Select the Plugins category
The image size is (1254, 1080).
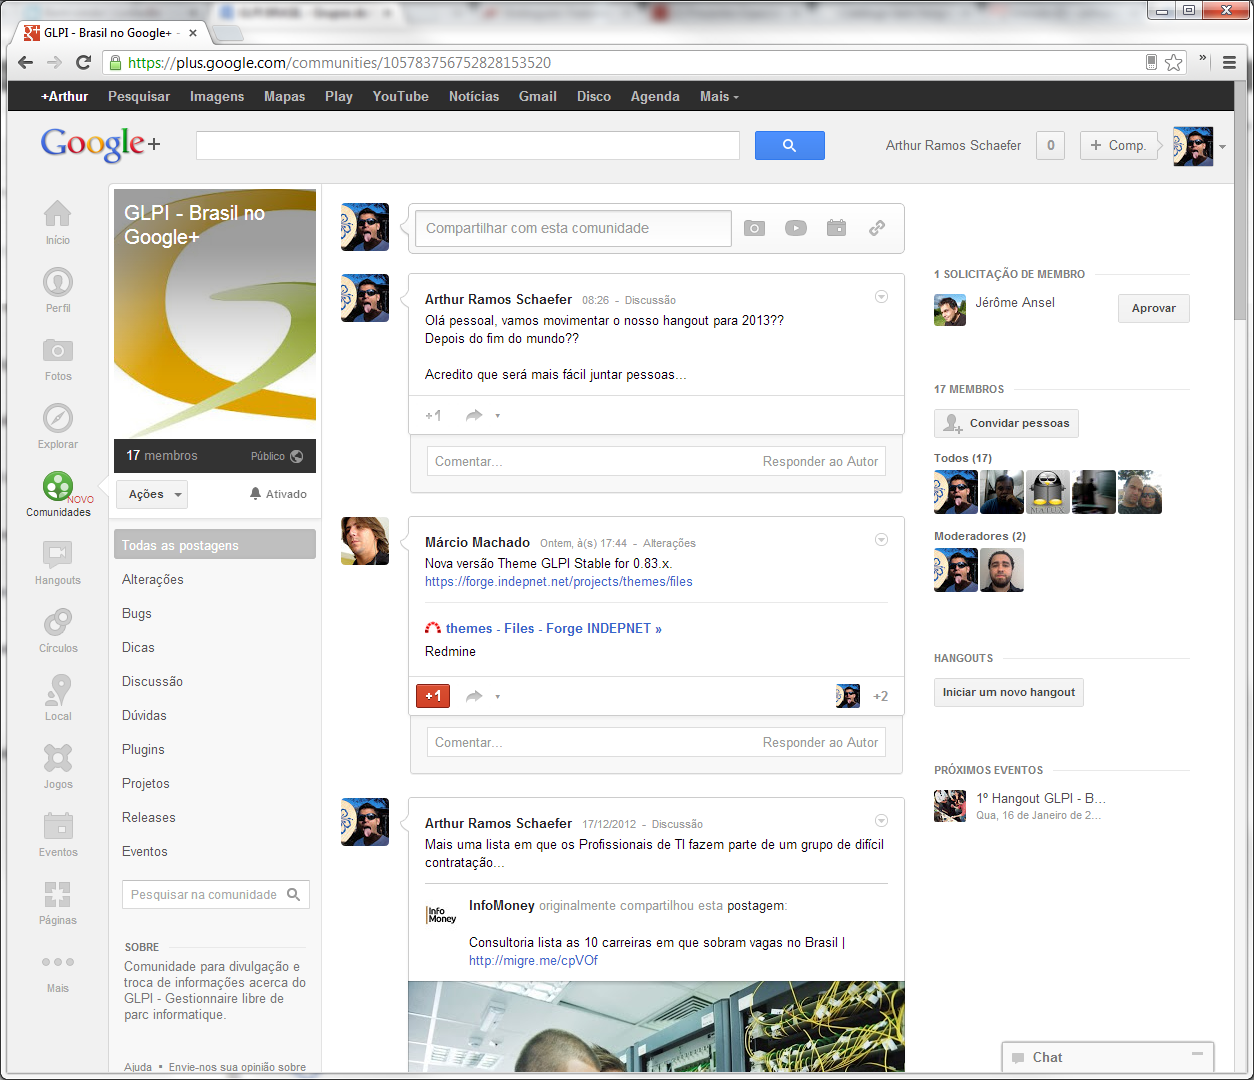pyautogui.click(x=143, y=749)
